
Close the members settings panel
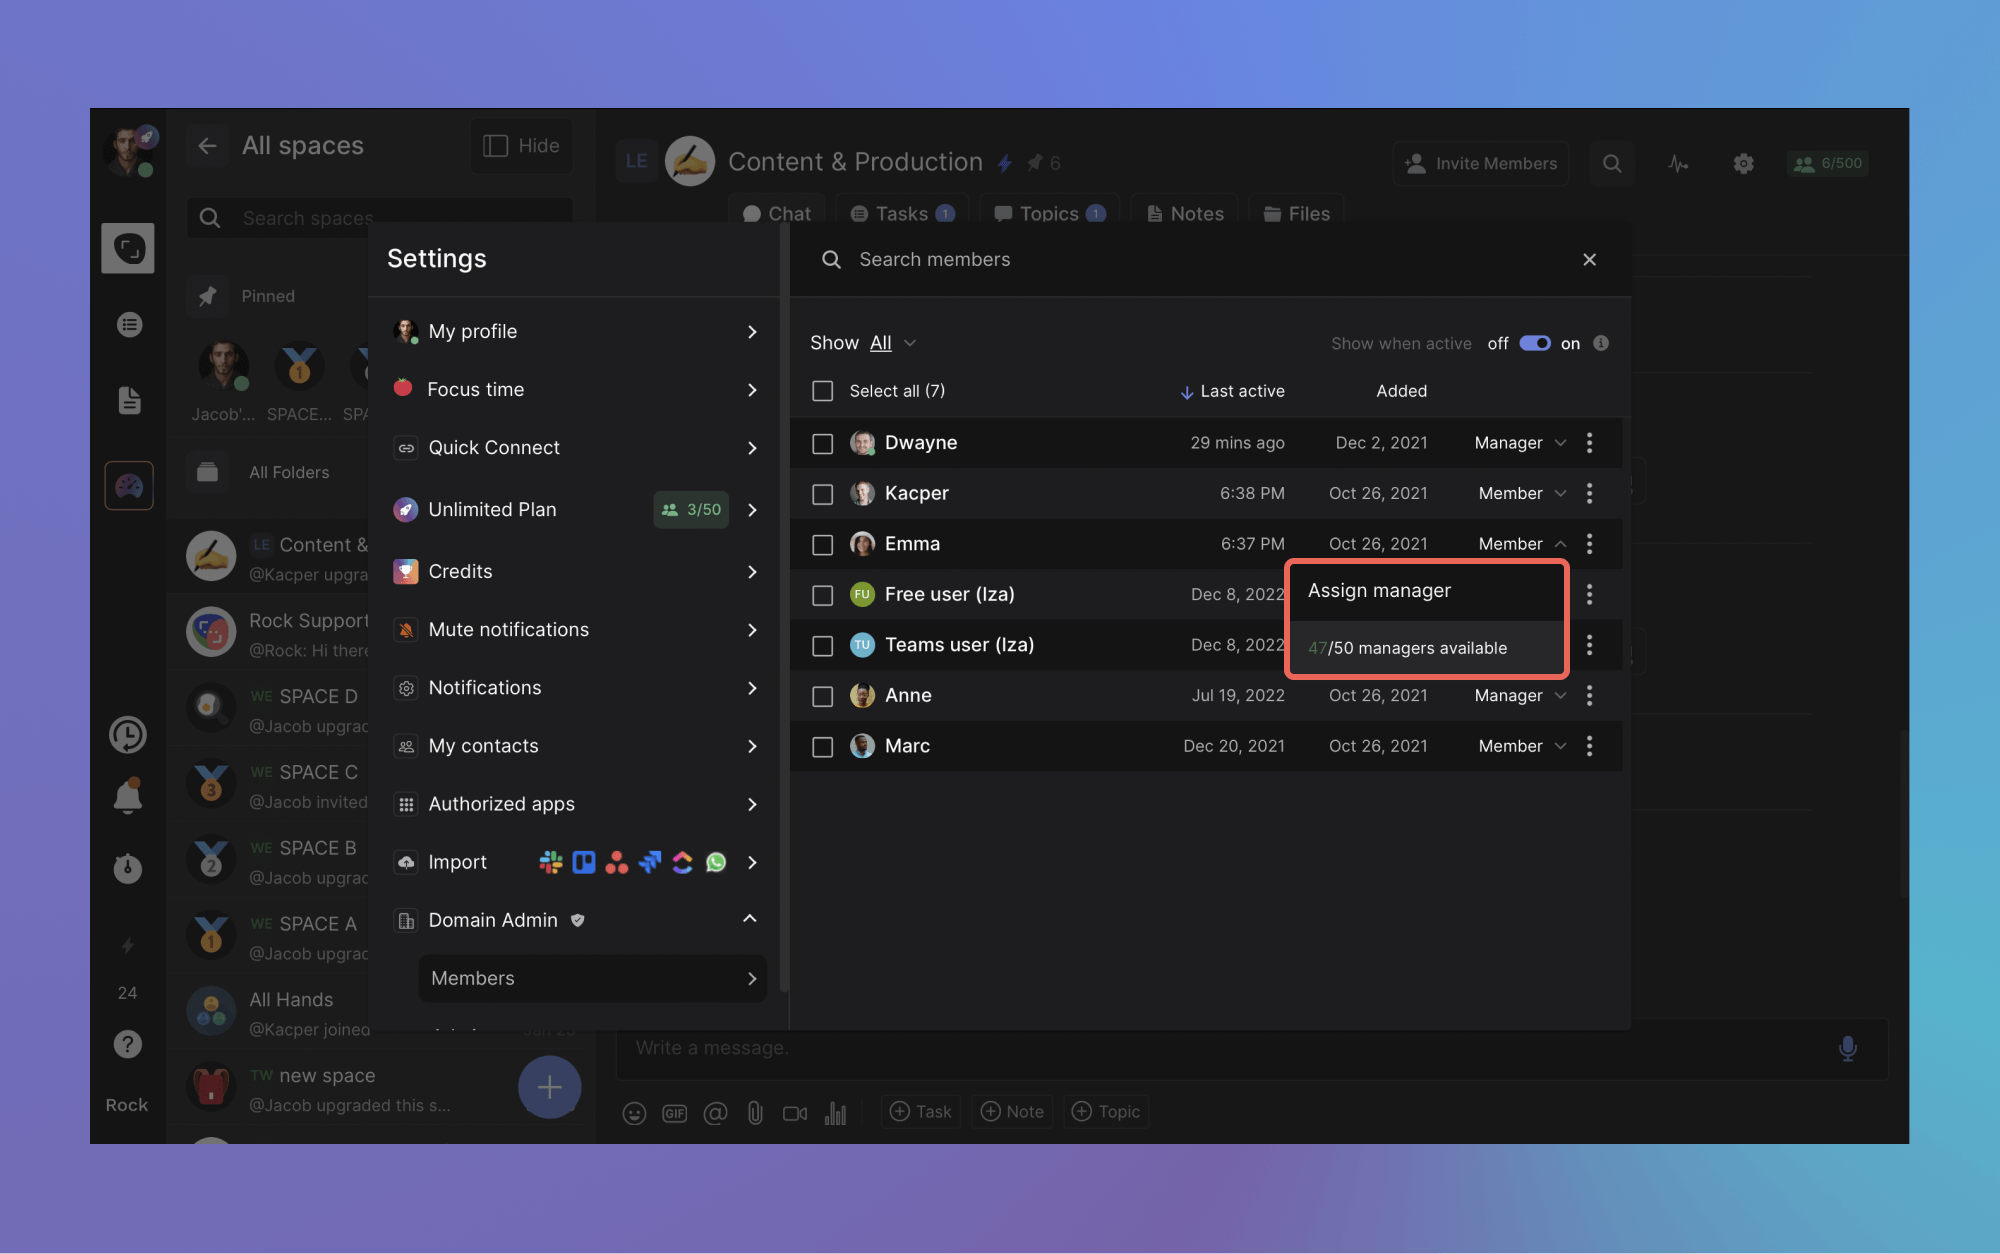tap(1589, 260)
